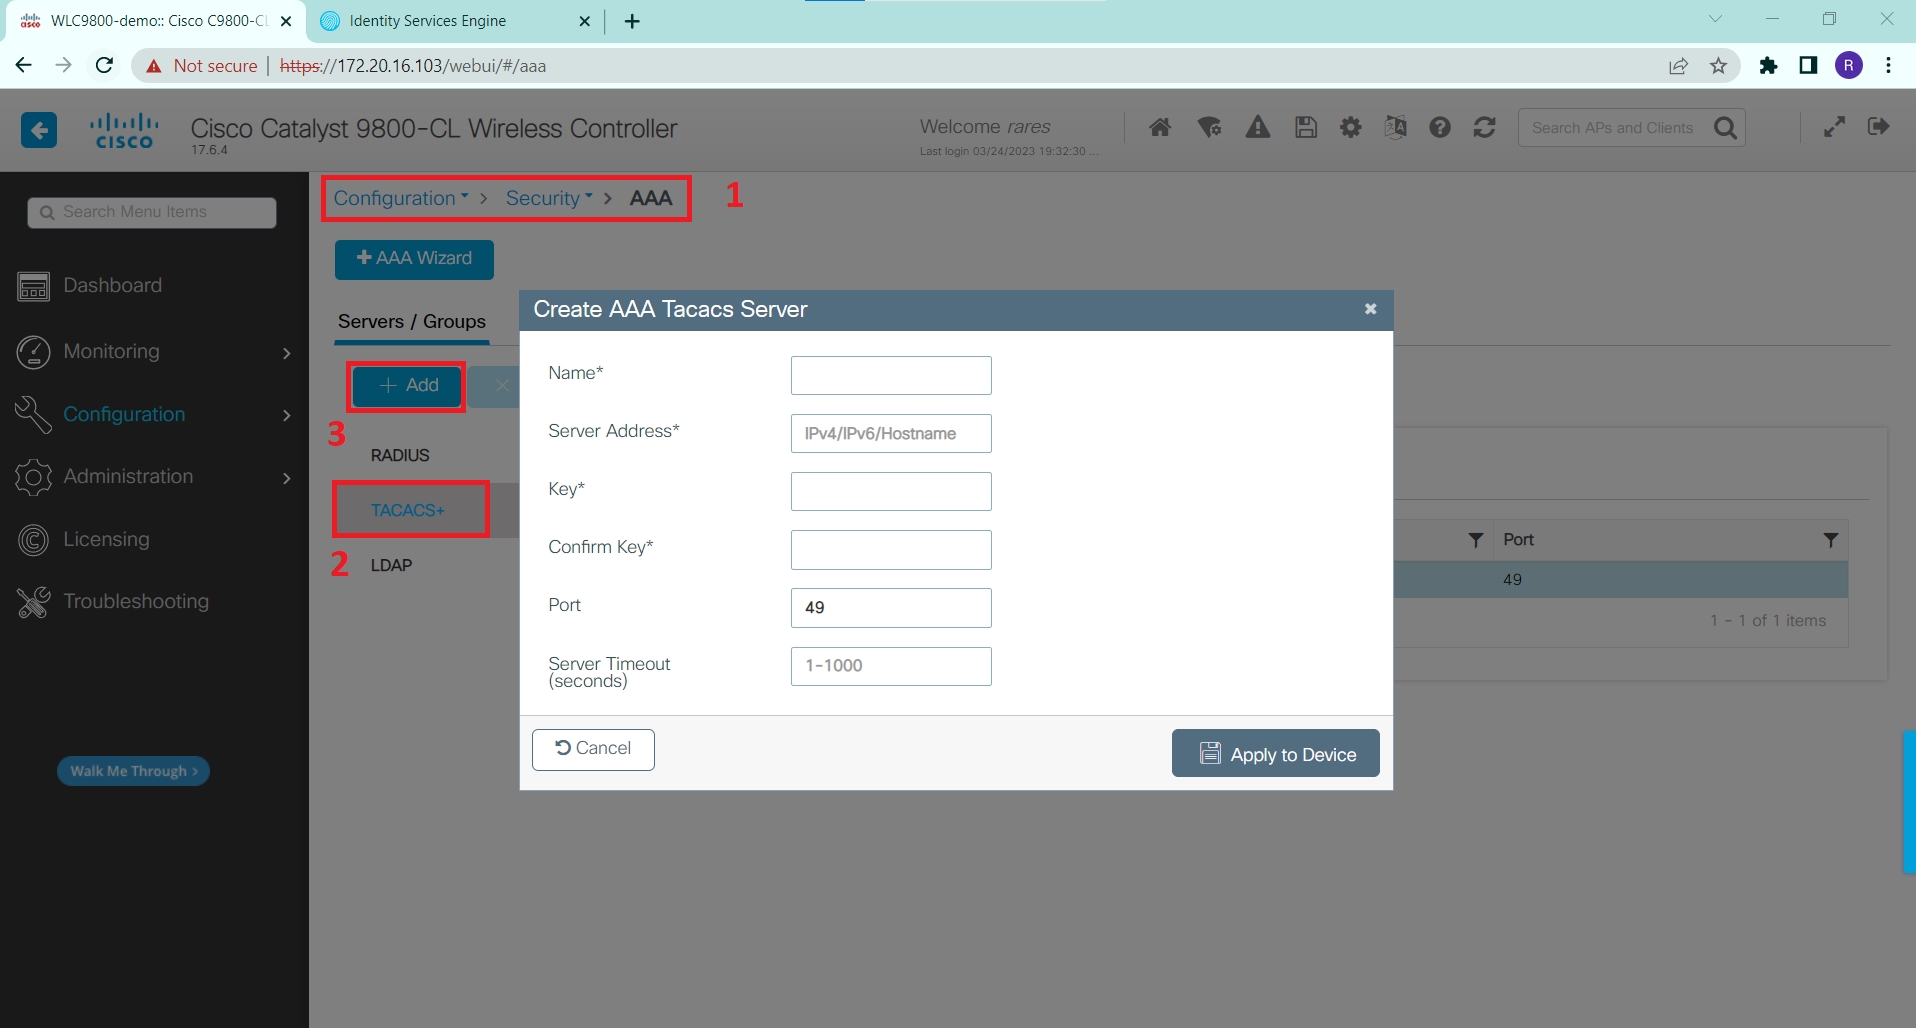Expand the Monitoring menu chevron

click(287, 353)
